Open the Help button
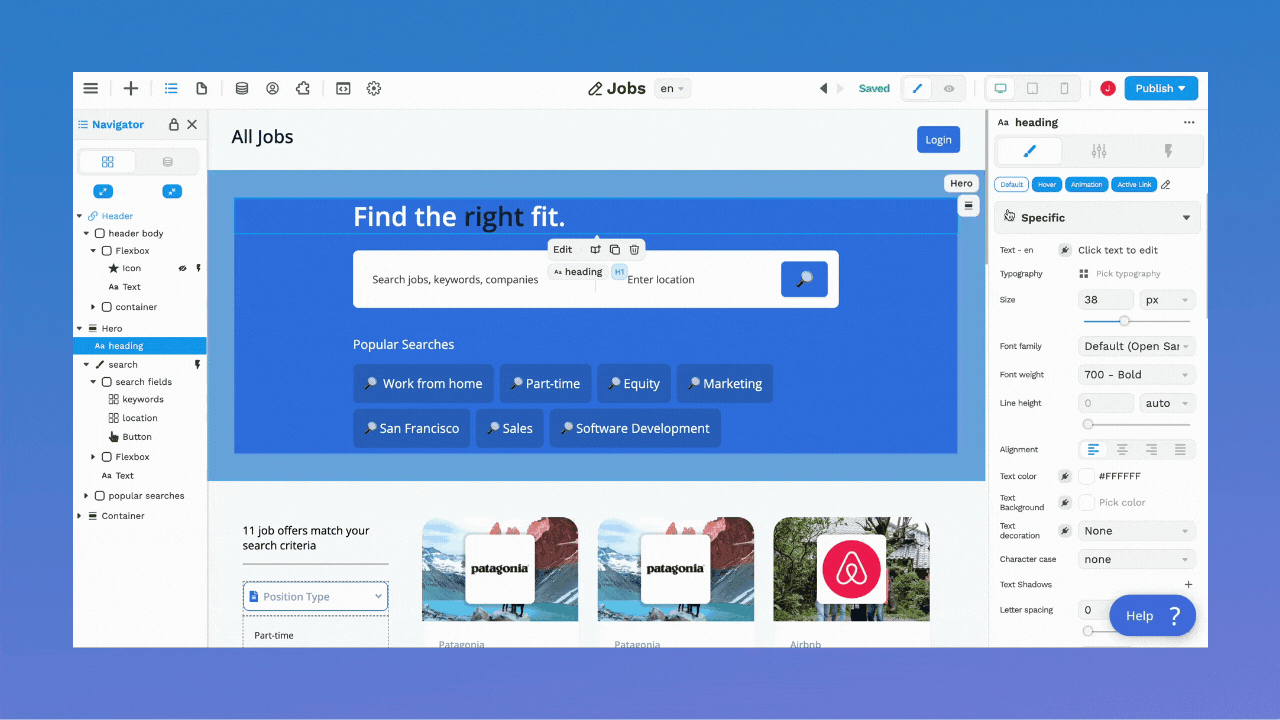This screenshot has height=720, width=1280. 1152,616
